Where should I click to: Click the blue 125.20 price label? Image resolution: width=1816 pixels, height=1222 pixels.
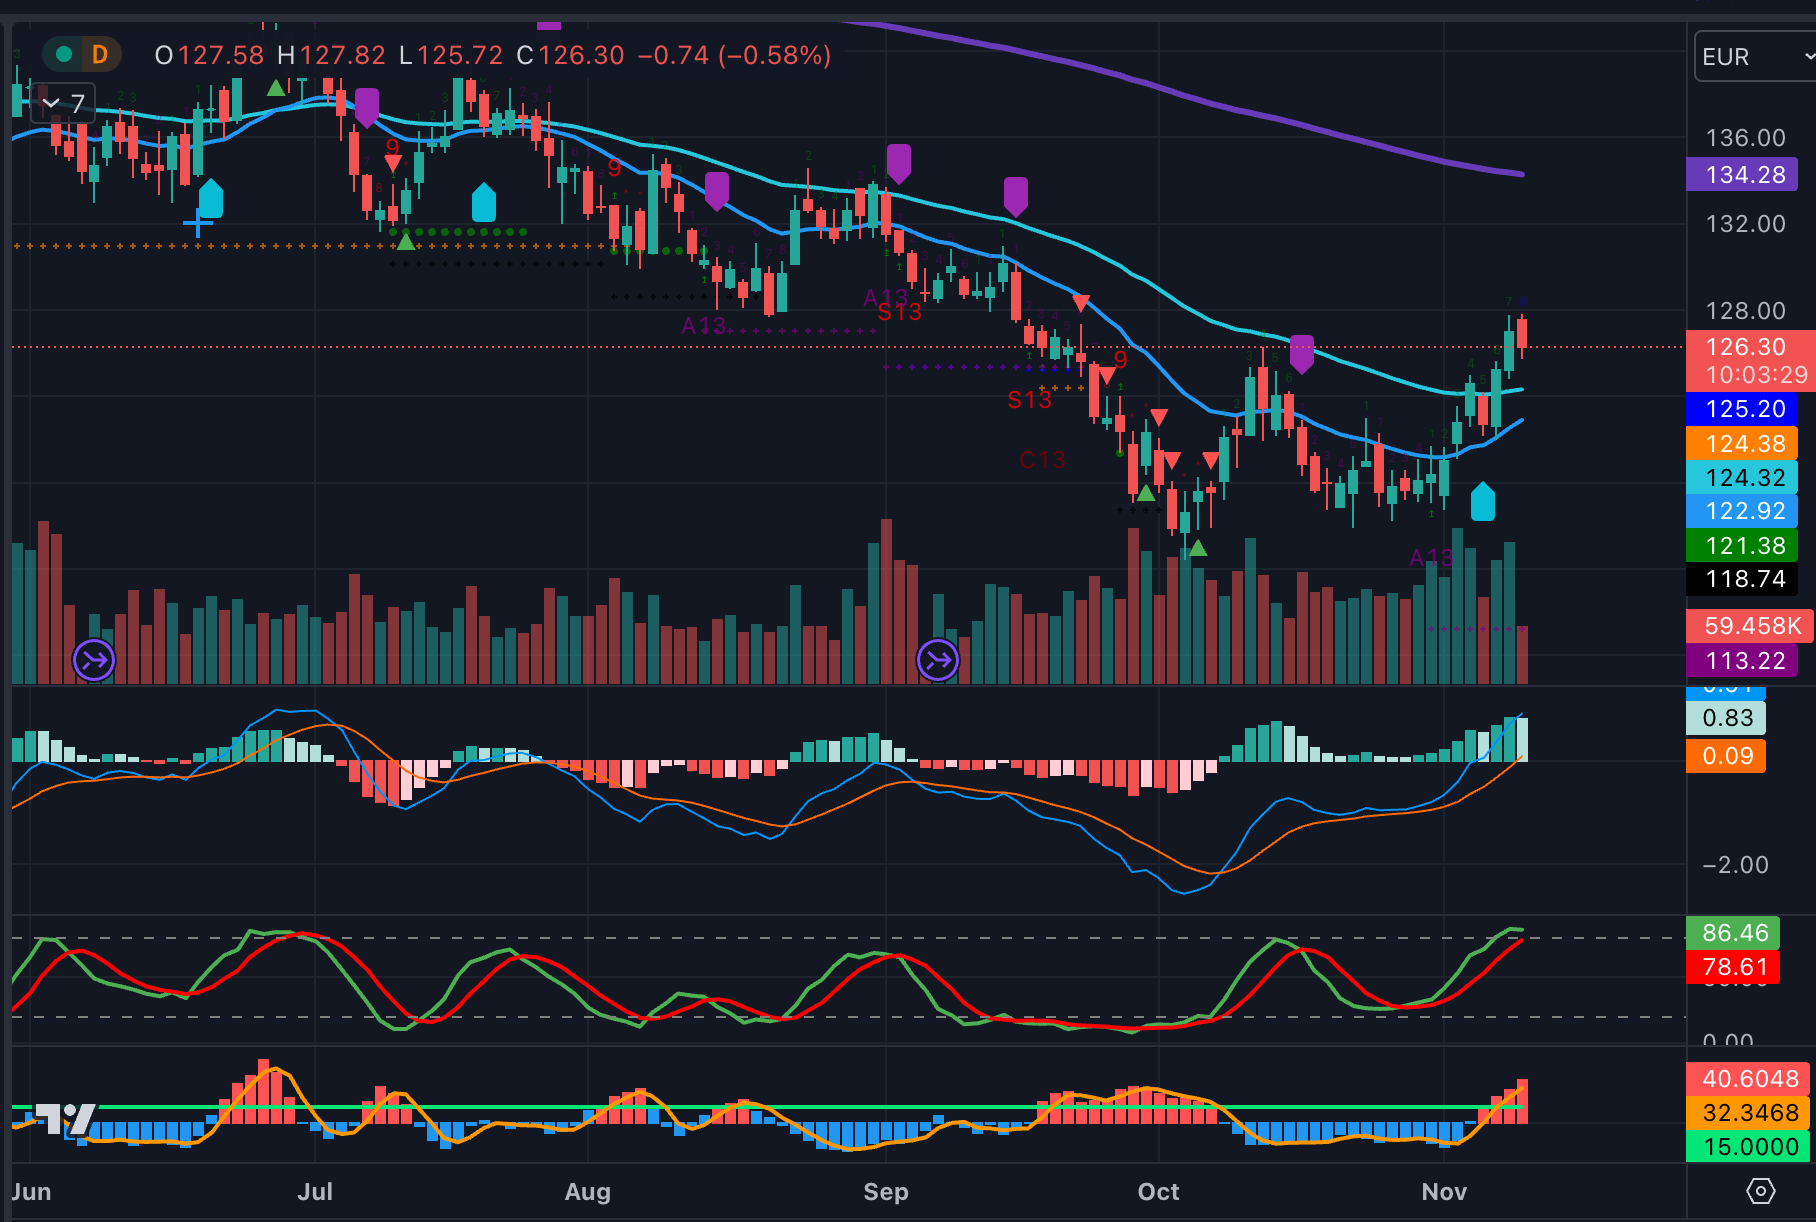[1742, 409]
